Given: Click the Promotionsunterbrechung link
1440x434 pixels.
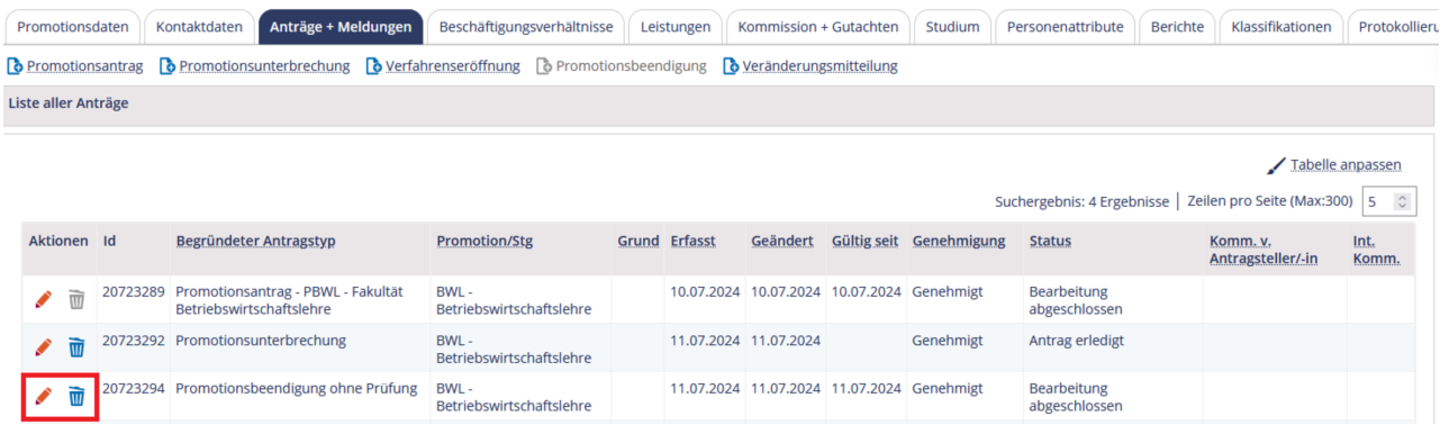Looking at the screenshot, I should (x=264, y=67).
